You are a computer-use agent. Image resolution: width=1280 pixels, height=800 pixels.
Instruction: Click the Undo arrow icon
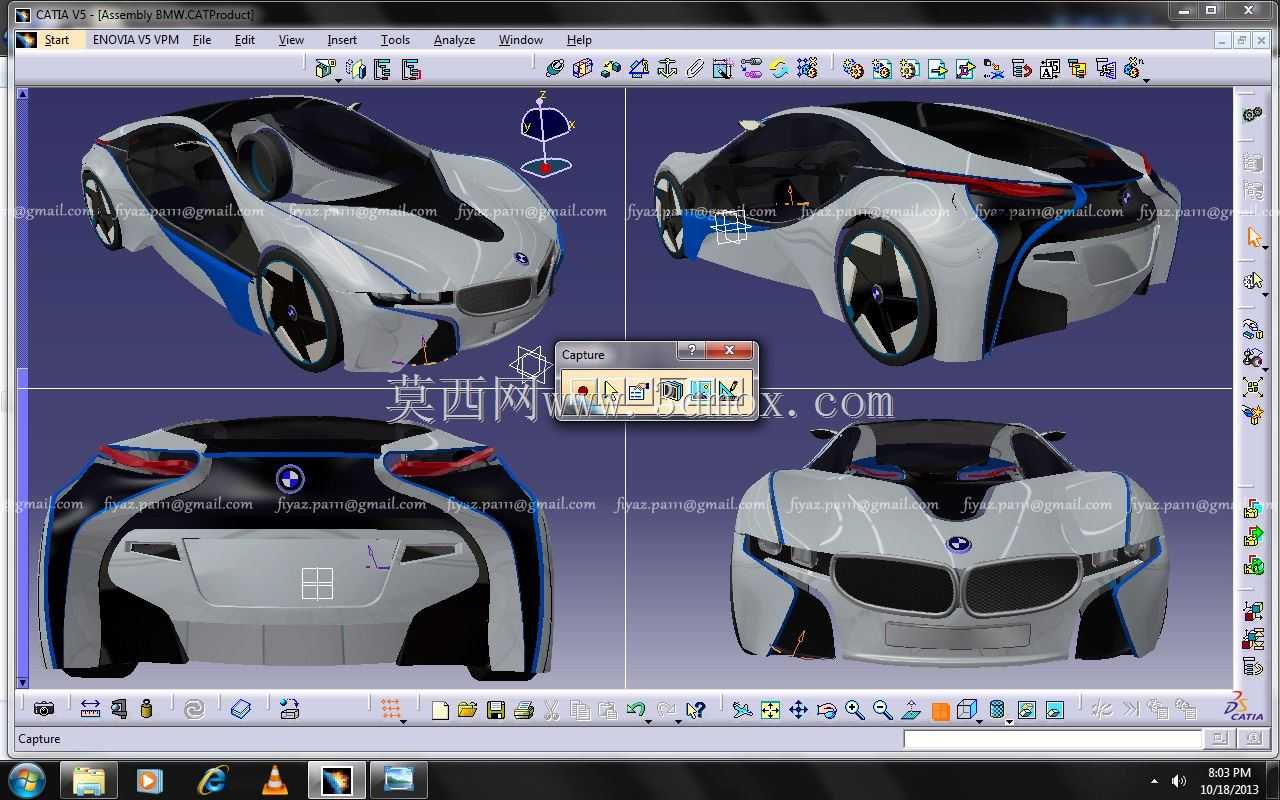634,710
